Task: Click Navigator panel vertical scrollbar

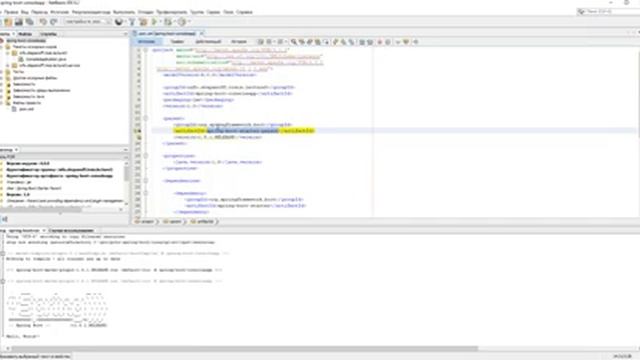Action: click(x=126, y=183)
